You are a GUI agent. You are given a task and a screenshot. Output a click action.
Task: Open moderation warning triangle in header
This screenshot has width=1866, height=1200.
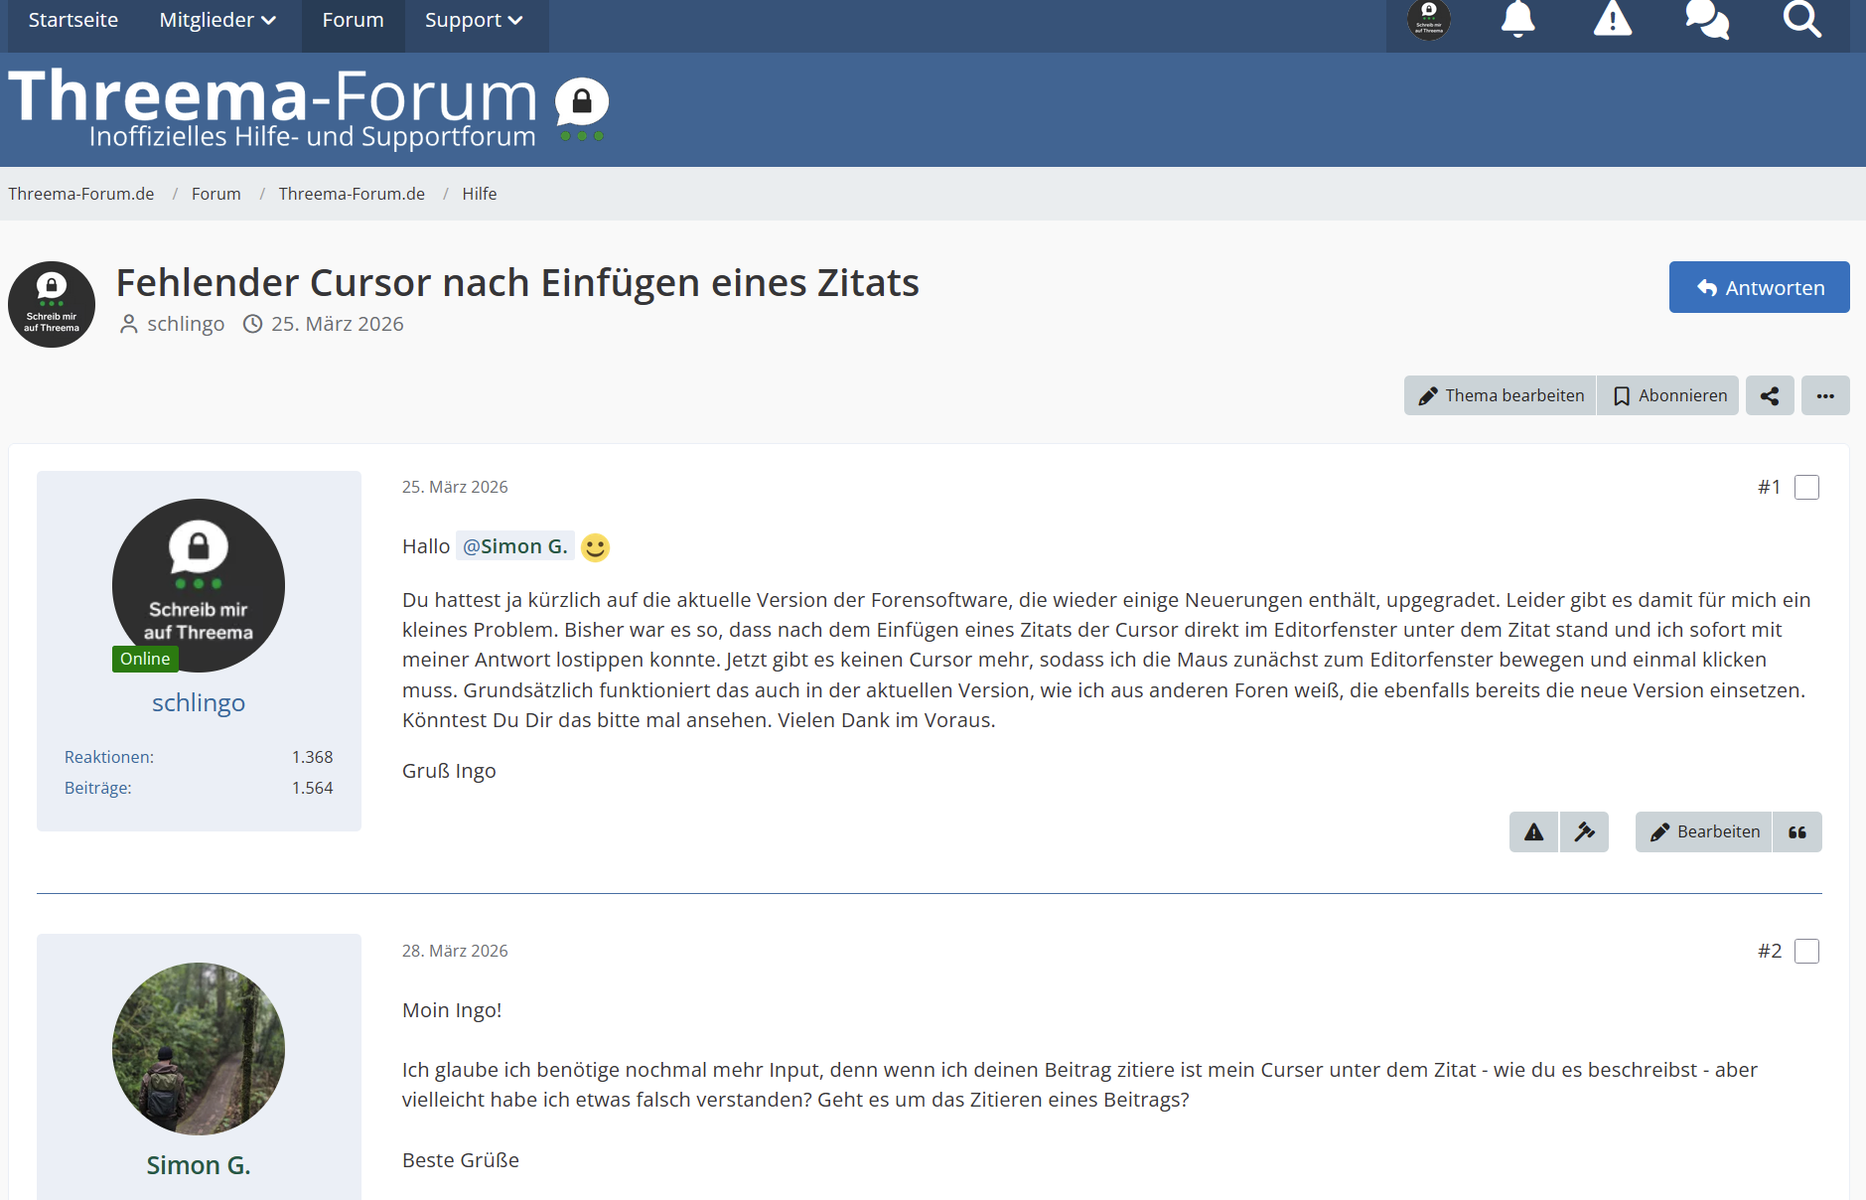1612,19
